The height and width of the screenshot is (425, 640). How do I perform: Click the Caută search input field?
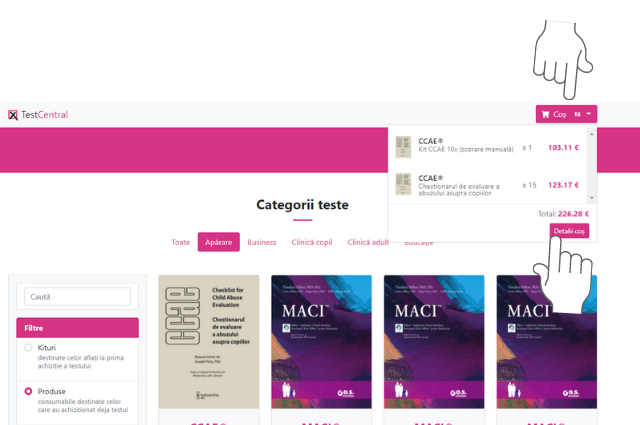coord(77,296)
